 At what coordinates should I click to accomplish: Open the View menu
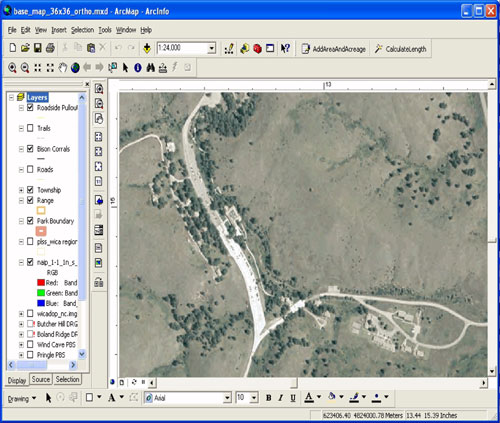tap(41, 30)
